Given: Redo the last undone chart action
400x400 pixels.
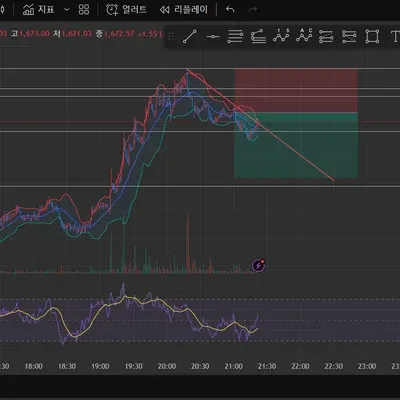Looking at the screenshot, I should [253, 10].
